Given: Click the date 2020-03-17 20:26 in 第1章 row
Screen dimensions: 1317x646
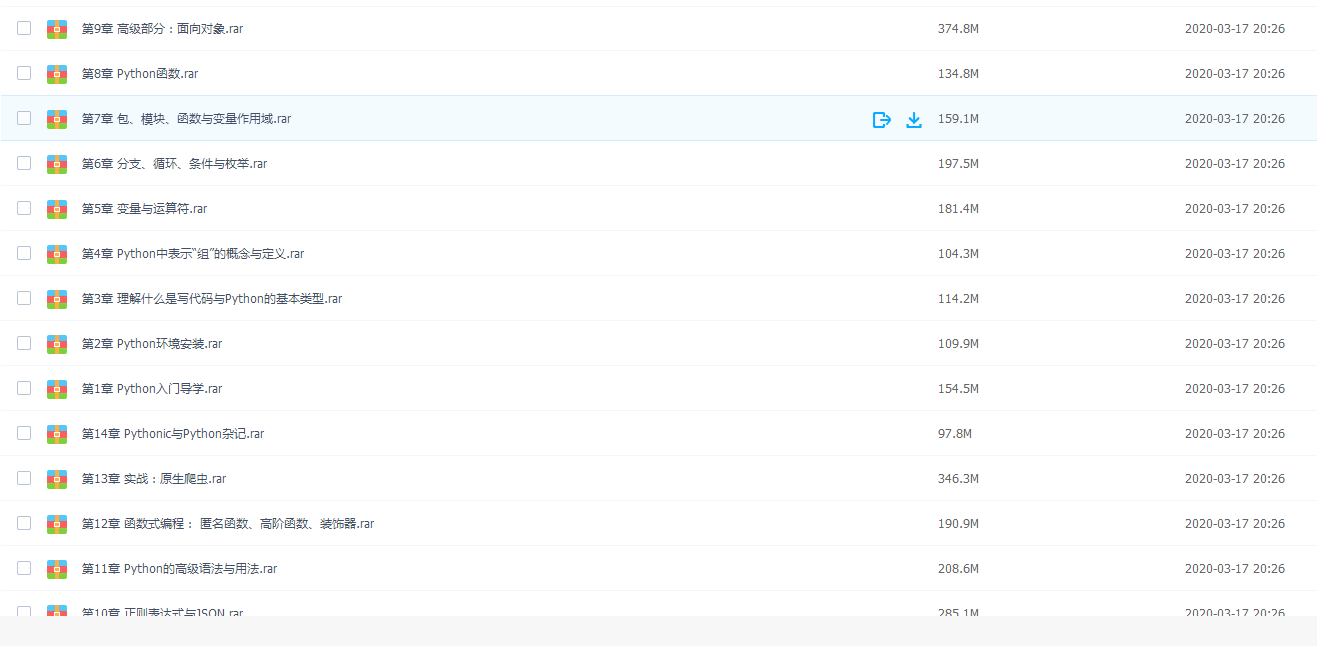Looking at the screenshot, I should coord(1235,389).
